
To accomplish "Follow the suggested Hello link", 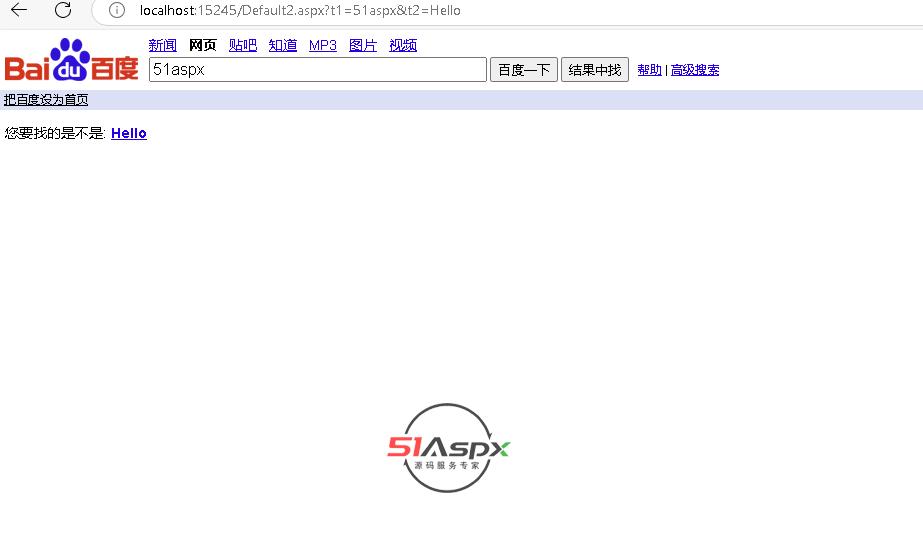I will click(129, 133).
